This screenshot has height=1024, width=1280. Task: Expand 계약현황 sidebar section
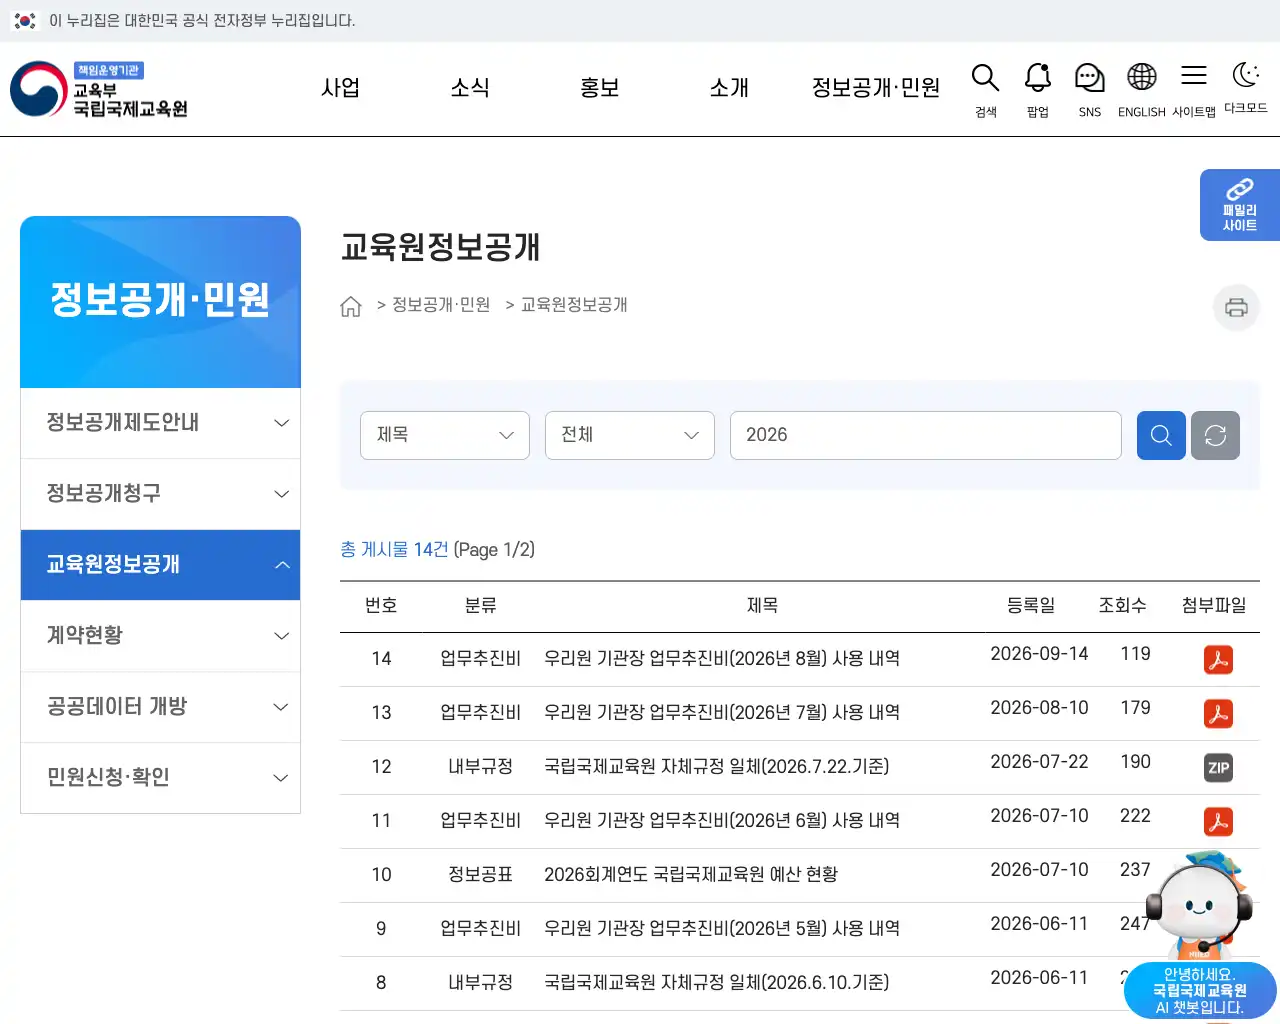pyautogui.click(x=160, y=636)
